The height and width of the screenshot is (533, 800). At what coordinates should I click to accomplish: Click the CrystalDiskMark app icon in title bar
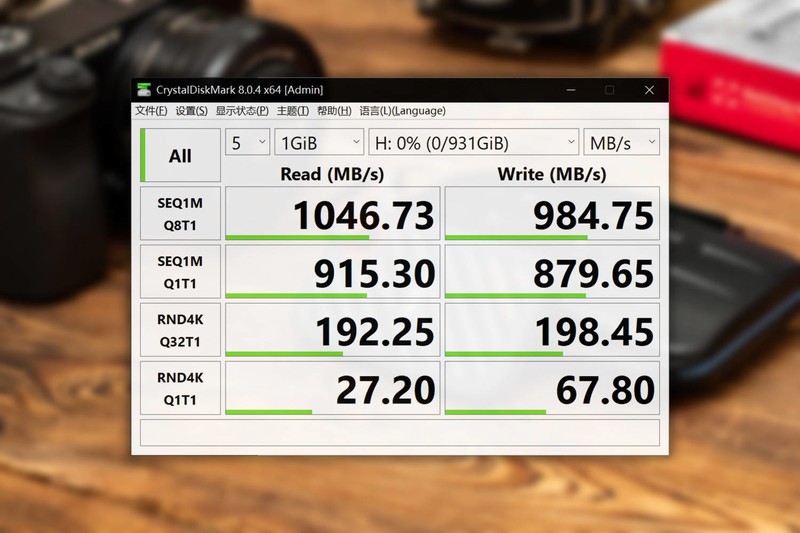click(x=144, y=90)
